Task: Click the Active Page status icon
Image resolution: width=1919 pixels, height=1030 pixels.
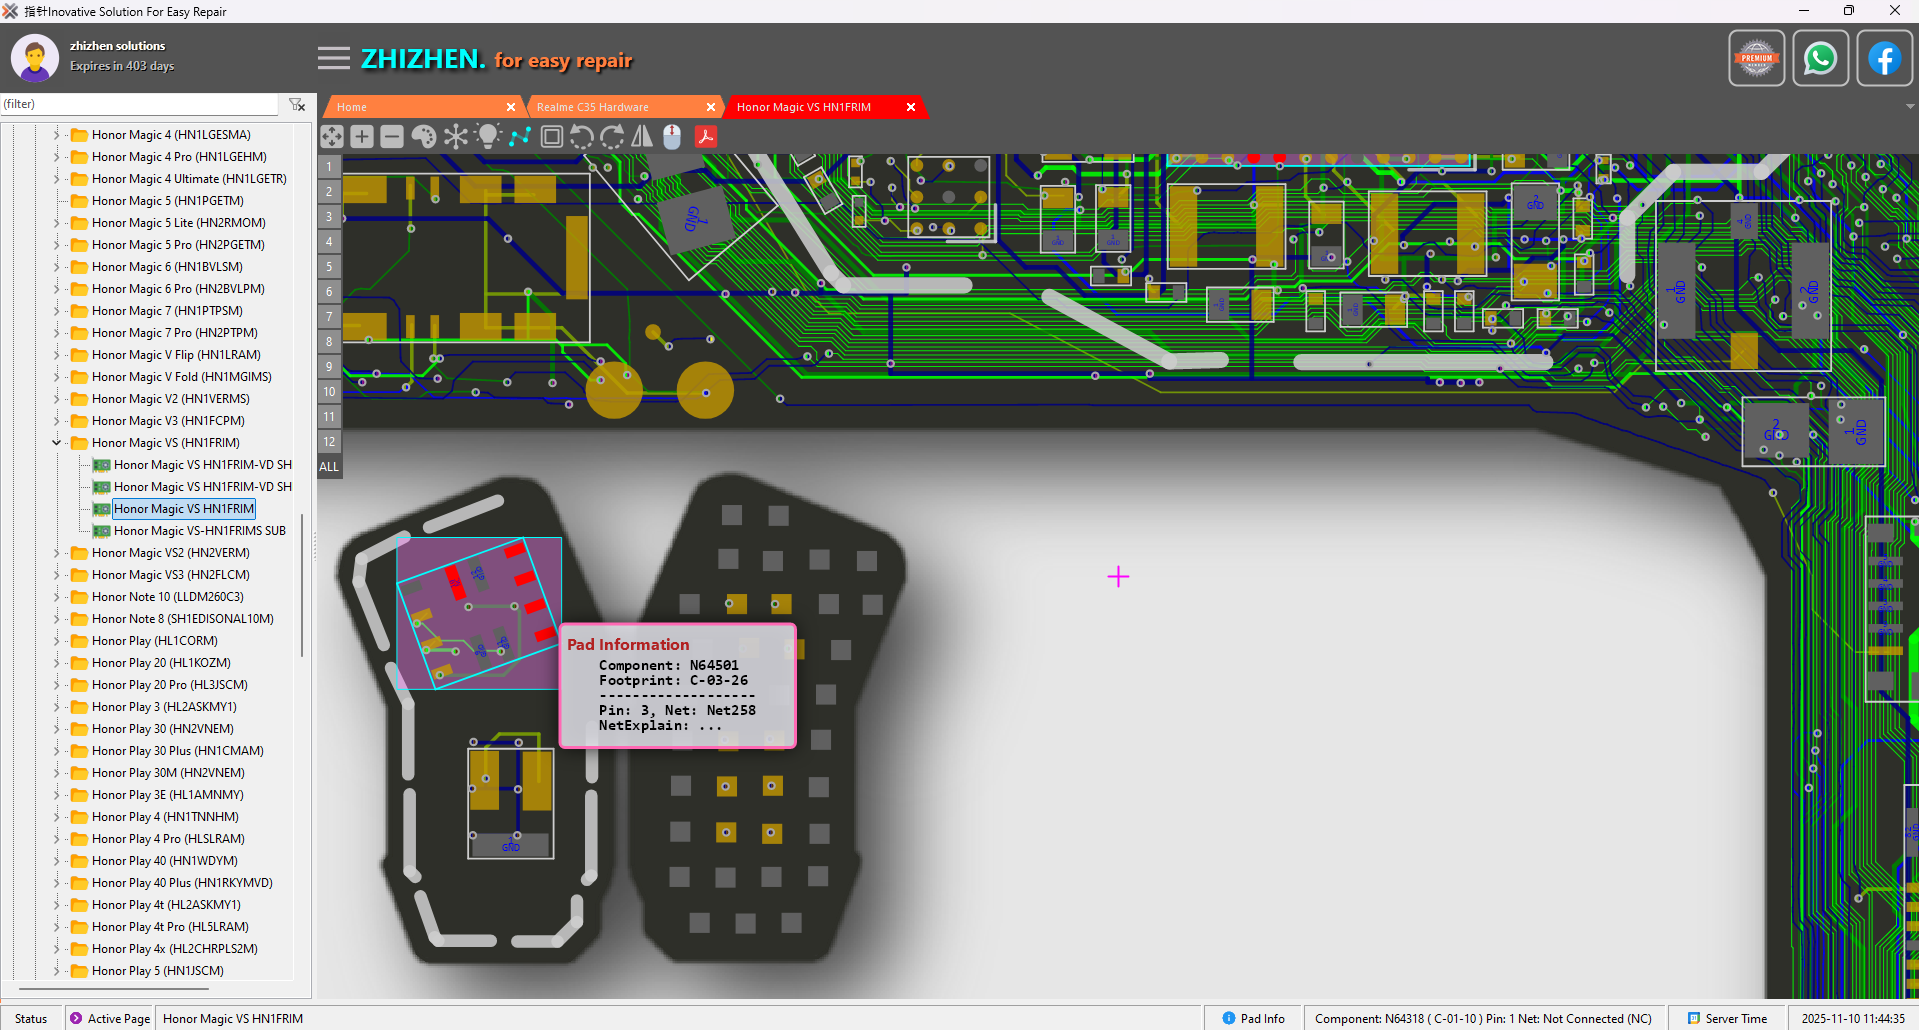Action: [x=76, y=1018]
